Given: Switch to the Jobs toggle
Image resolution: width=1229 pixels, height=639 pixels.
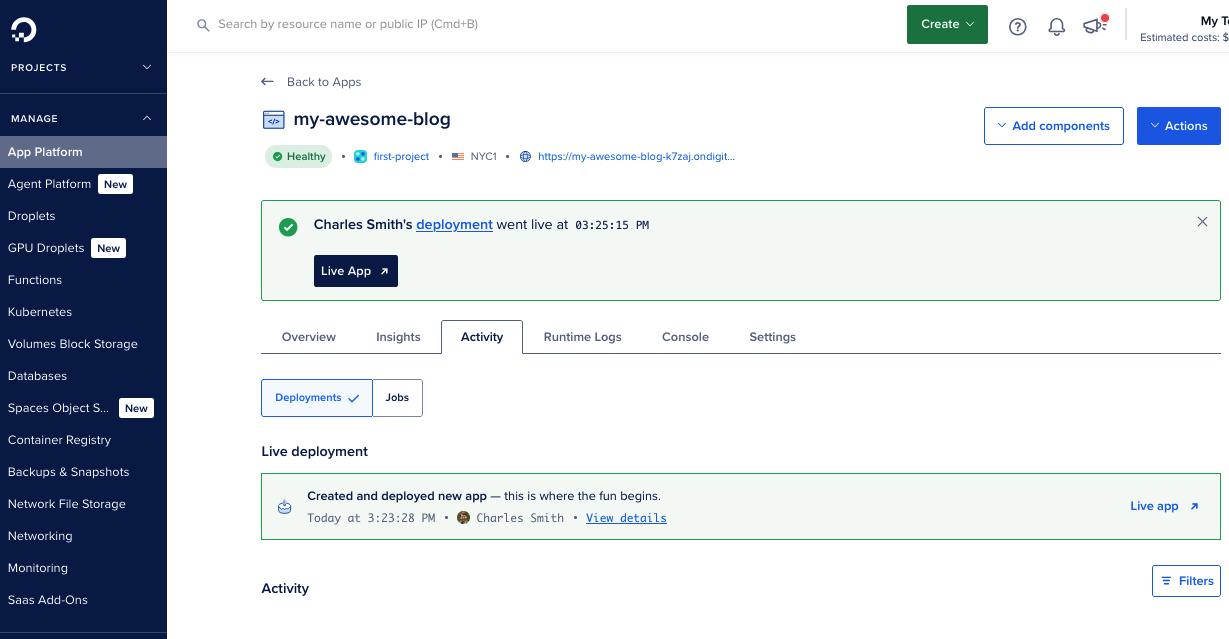Looking at the screenshot, I should (x=397, y=398).
